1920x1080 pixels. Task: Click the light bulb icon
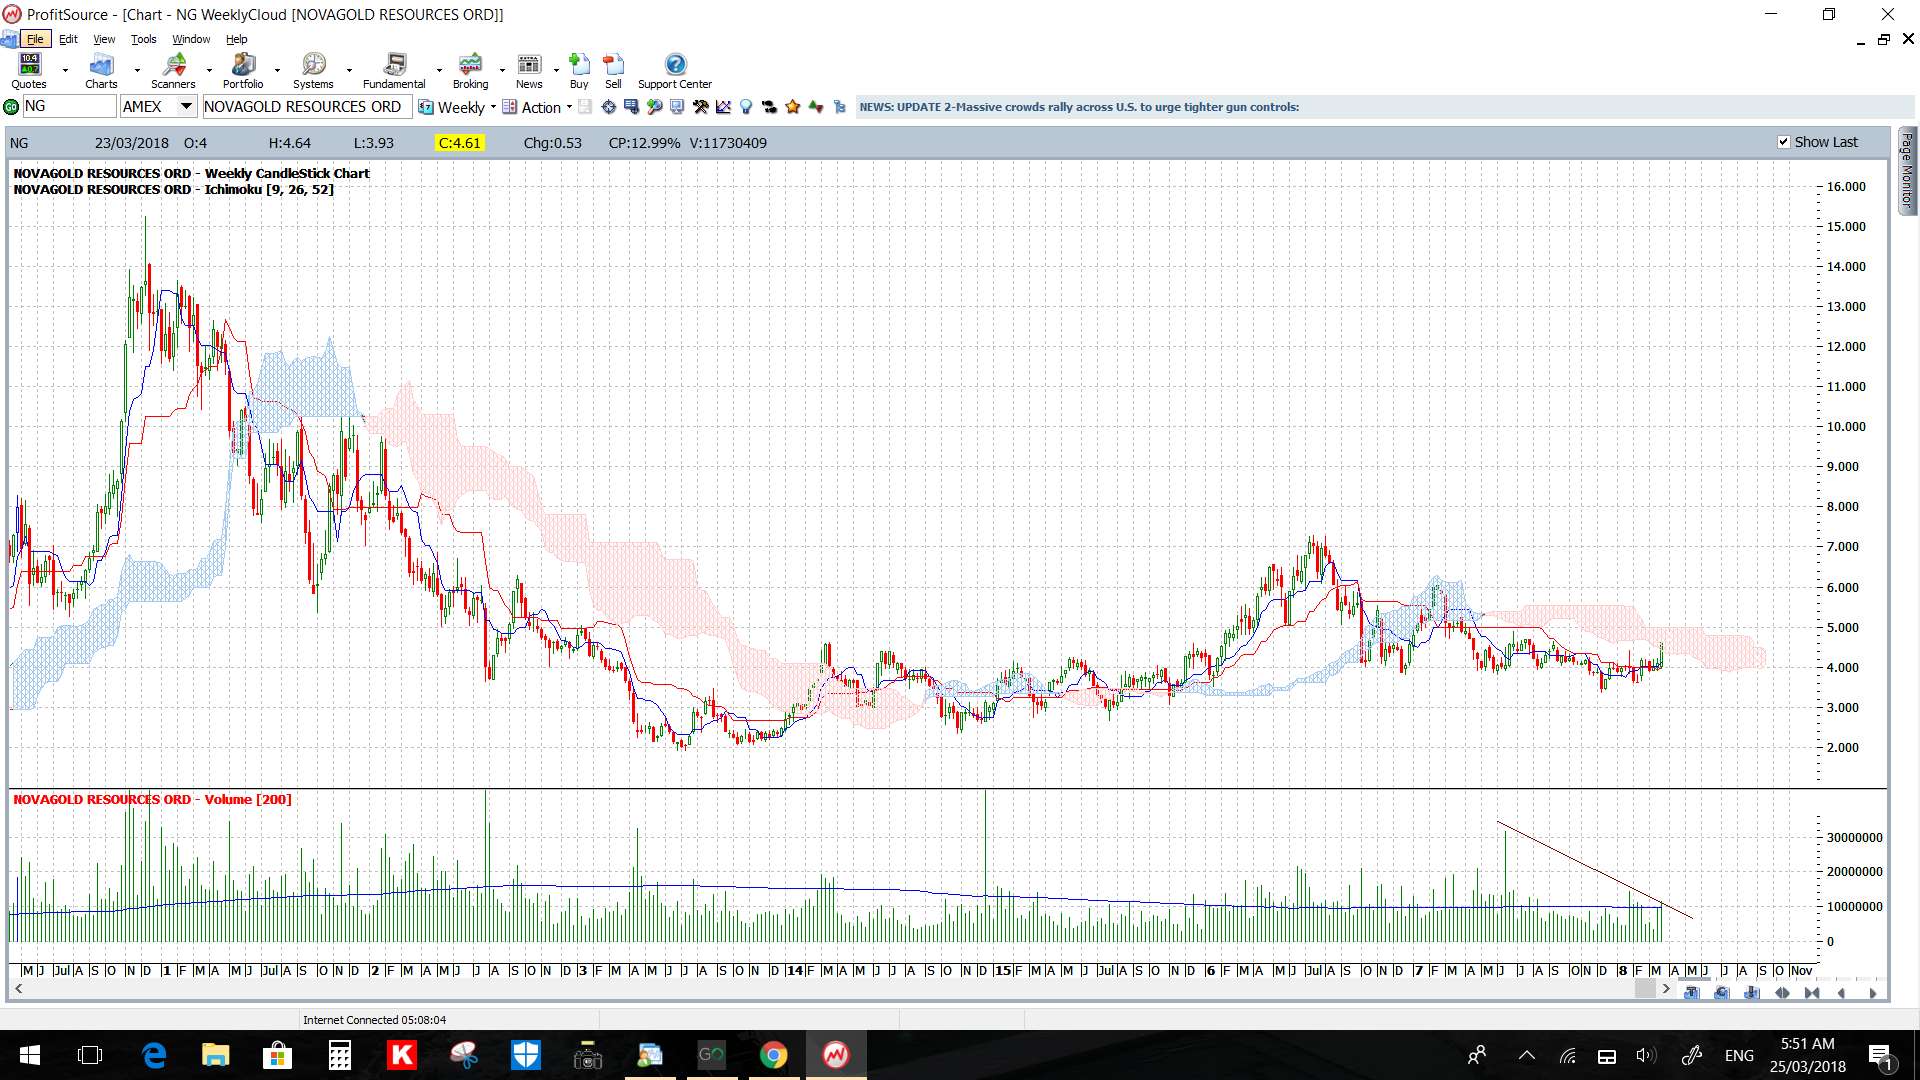745,107
